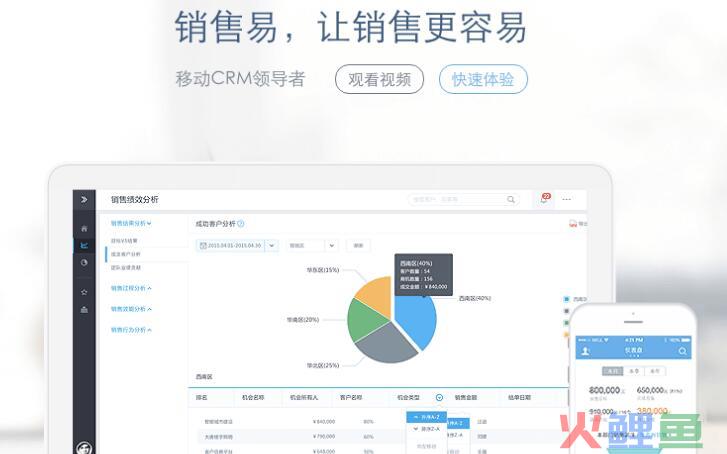The width and height of the screenshot is (727, 454).
Task: Expand the 销售效能分析 menu section
Action: tap(131, 309)
